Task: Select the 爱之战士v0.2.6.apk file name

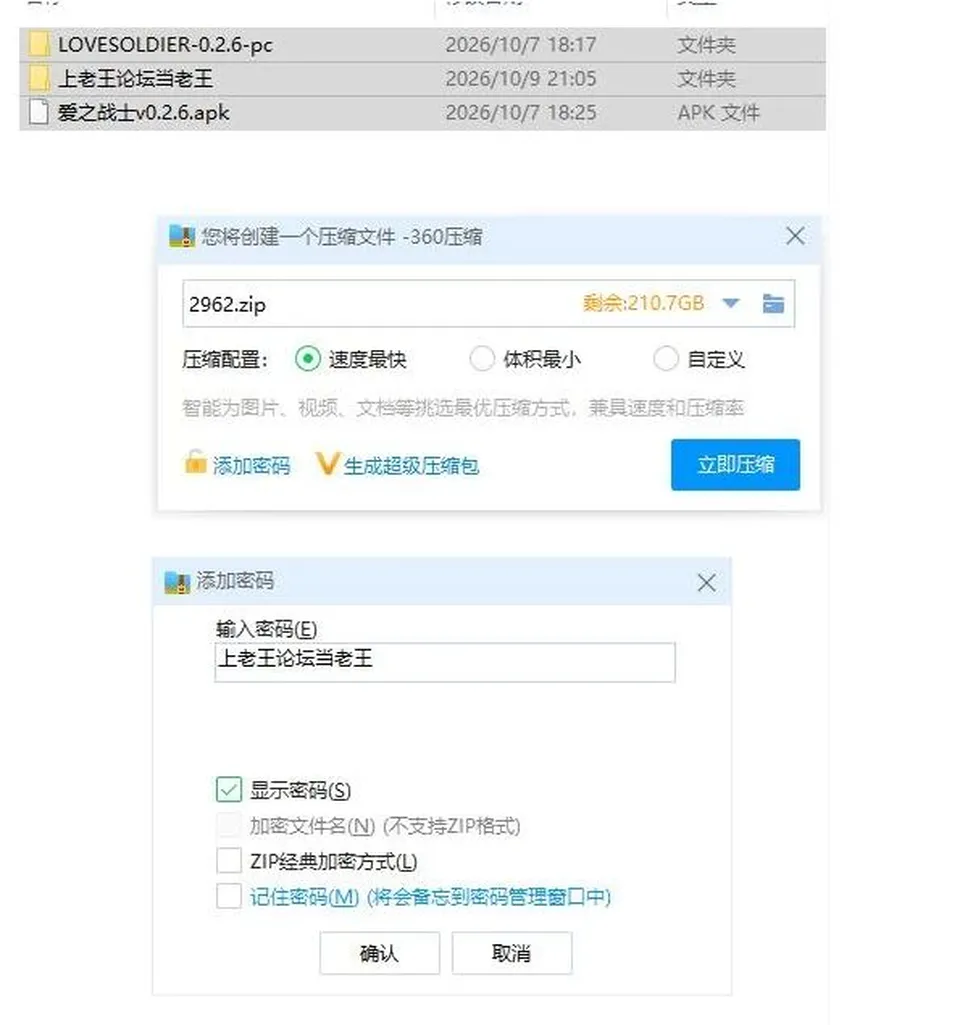Action: tap(144, 113)
